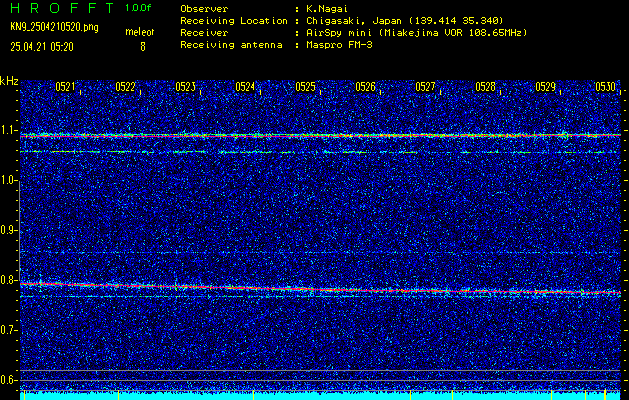
Task: Click the Receiving antenna label
Action: click(x=231, y=45)
